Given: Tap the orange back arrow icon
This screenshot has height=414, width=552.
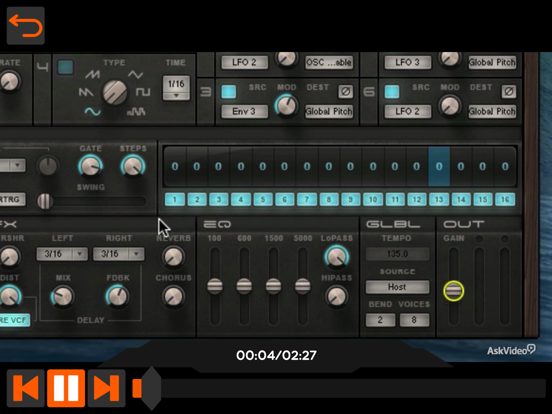Looking at the screenshot, I should (x=26, y=26).
